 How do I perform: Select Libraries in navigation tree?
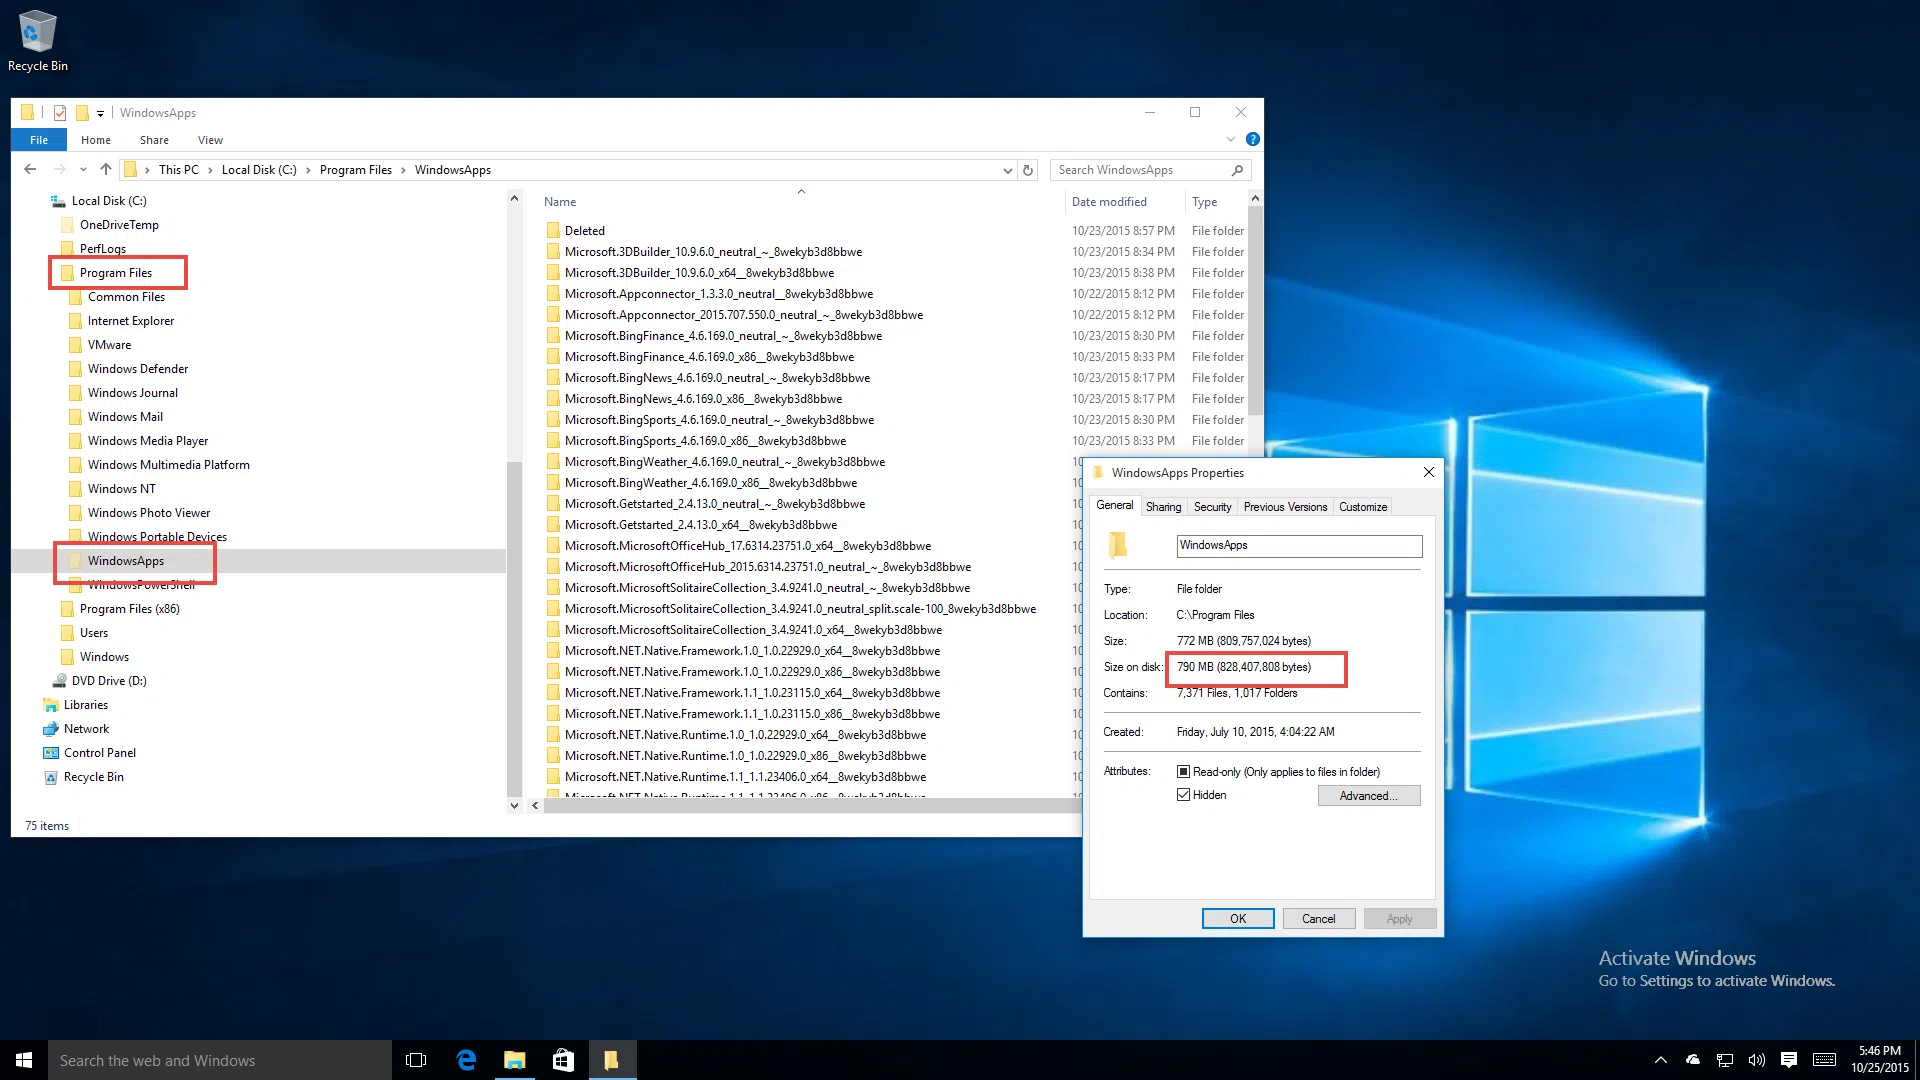point(86,705)
